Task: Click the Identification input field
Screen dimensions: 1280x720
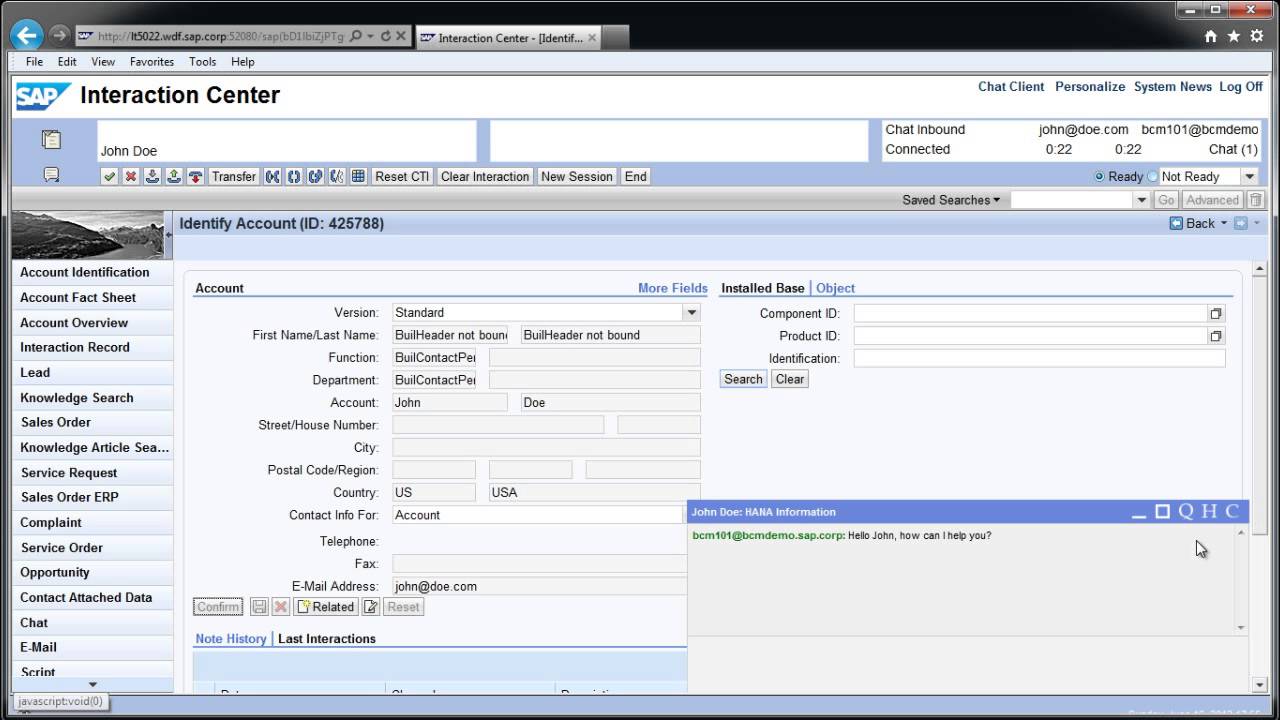Action: (x=1039, y=358)
